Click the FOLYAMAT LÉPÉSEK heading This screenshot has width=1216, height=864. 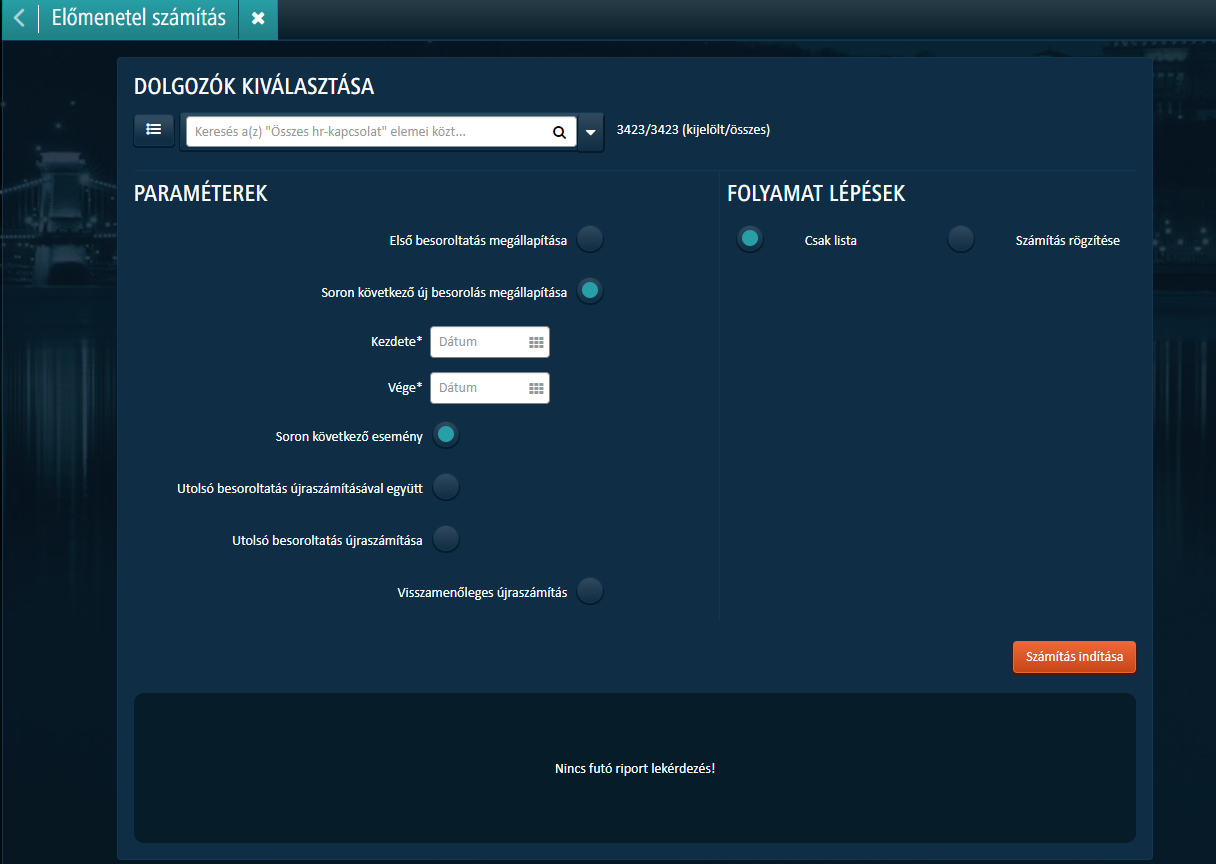(816, 194)
